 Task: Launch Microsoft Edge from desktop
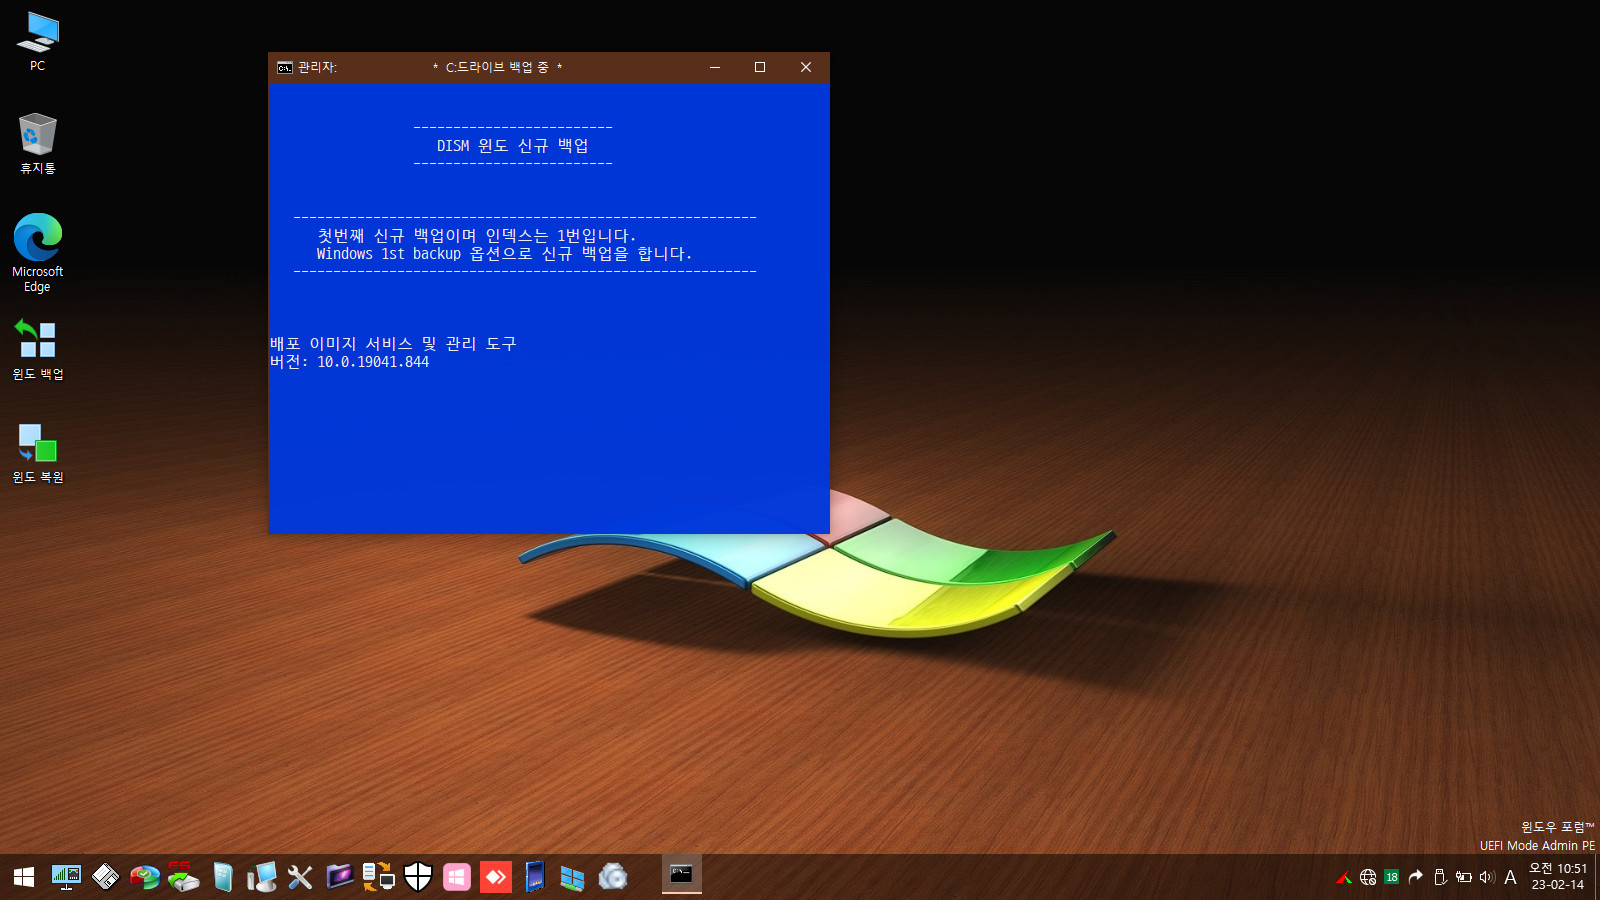tap(38, 252)
